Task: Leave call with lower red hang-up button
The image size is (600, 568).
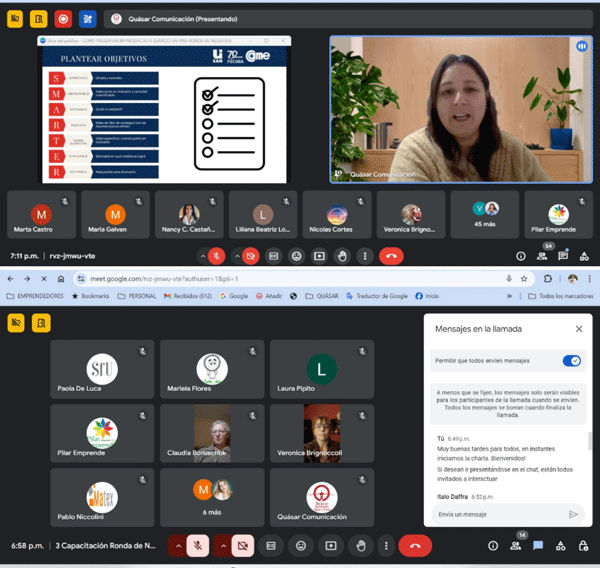Action: [414, 546]
